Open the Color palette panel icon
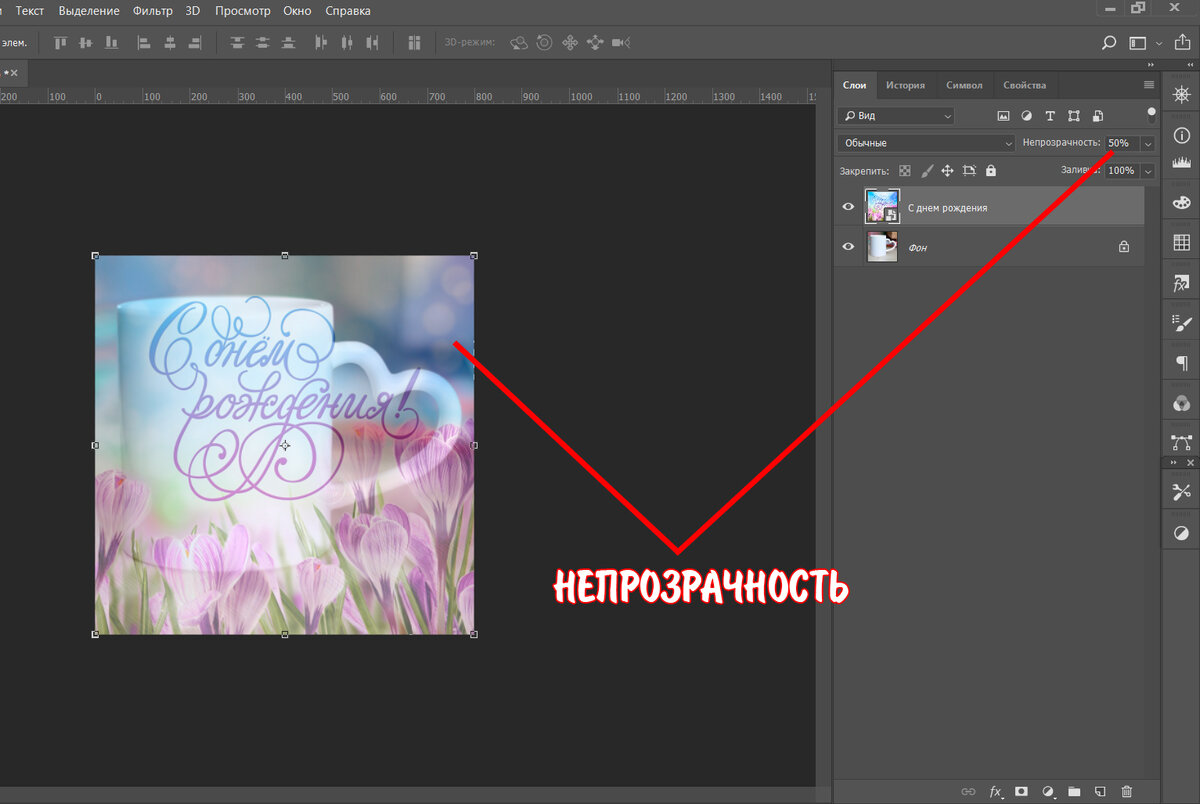Viewport: 1200px width, 804px height. point(1181,203)
